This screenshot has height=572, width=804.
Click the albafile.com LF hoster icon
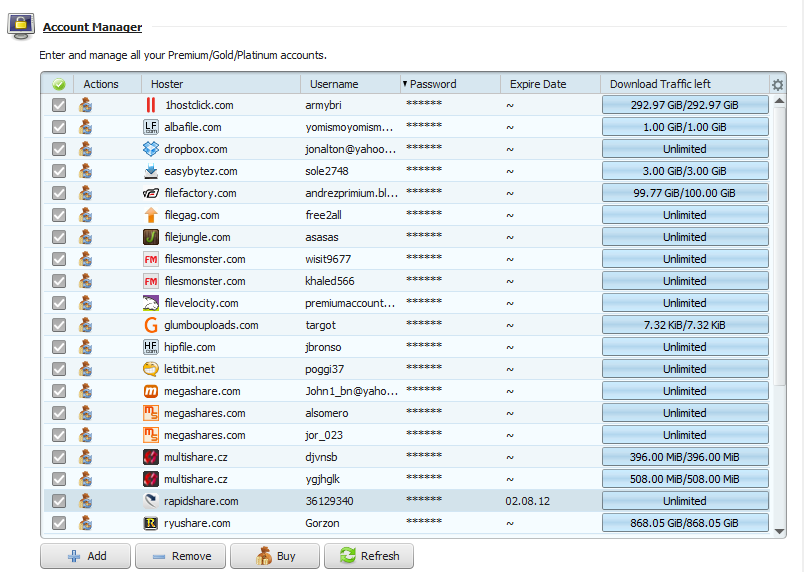click(x=151, y=127)
